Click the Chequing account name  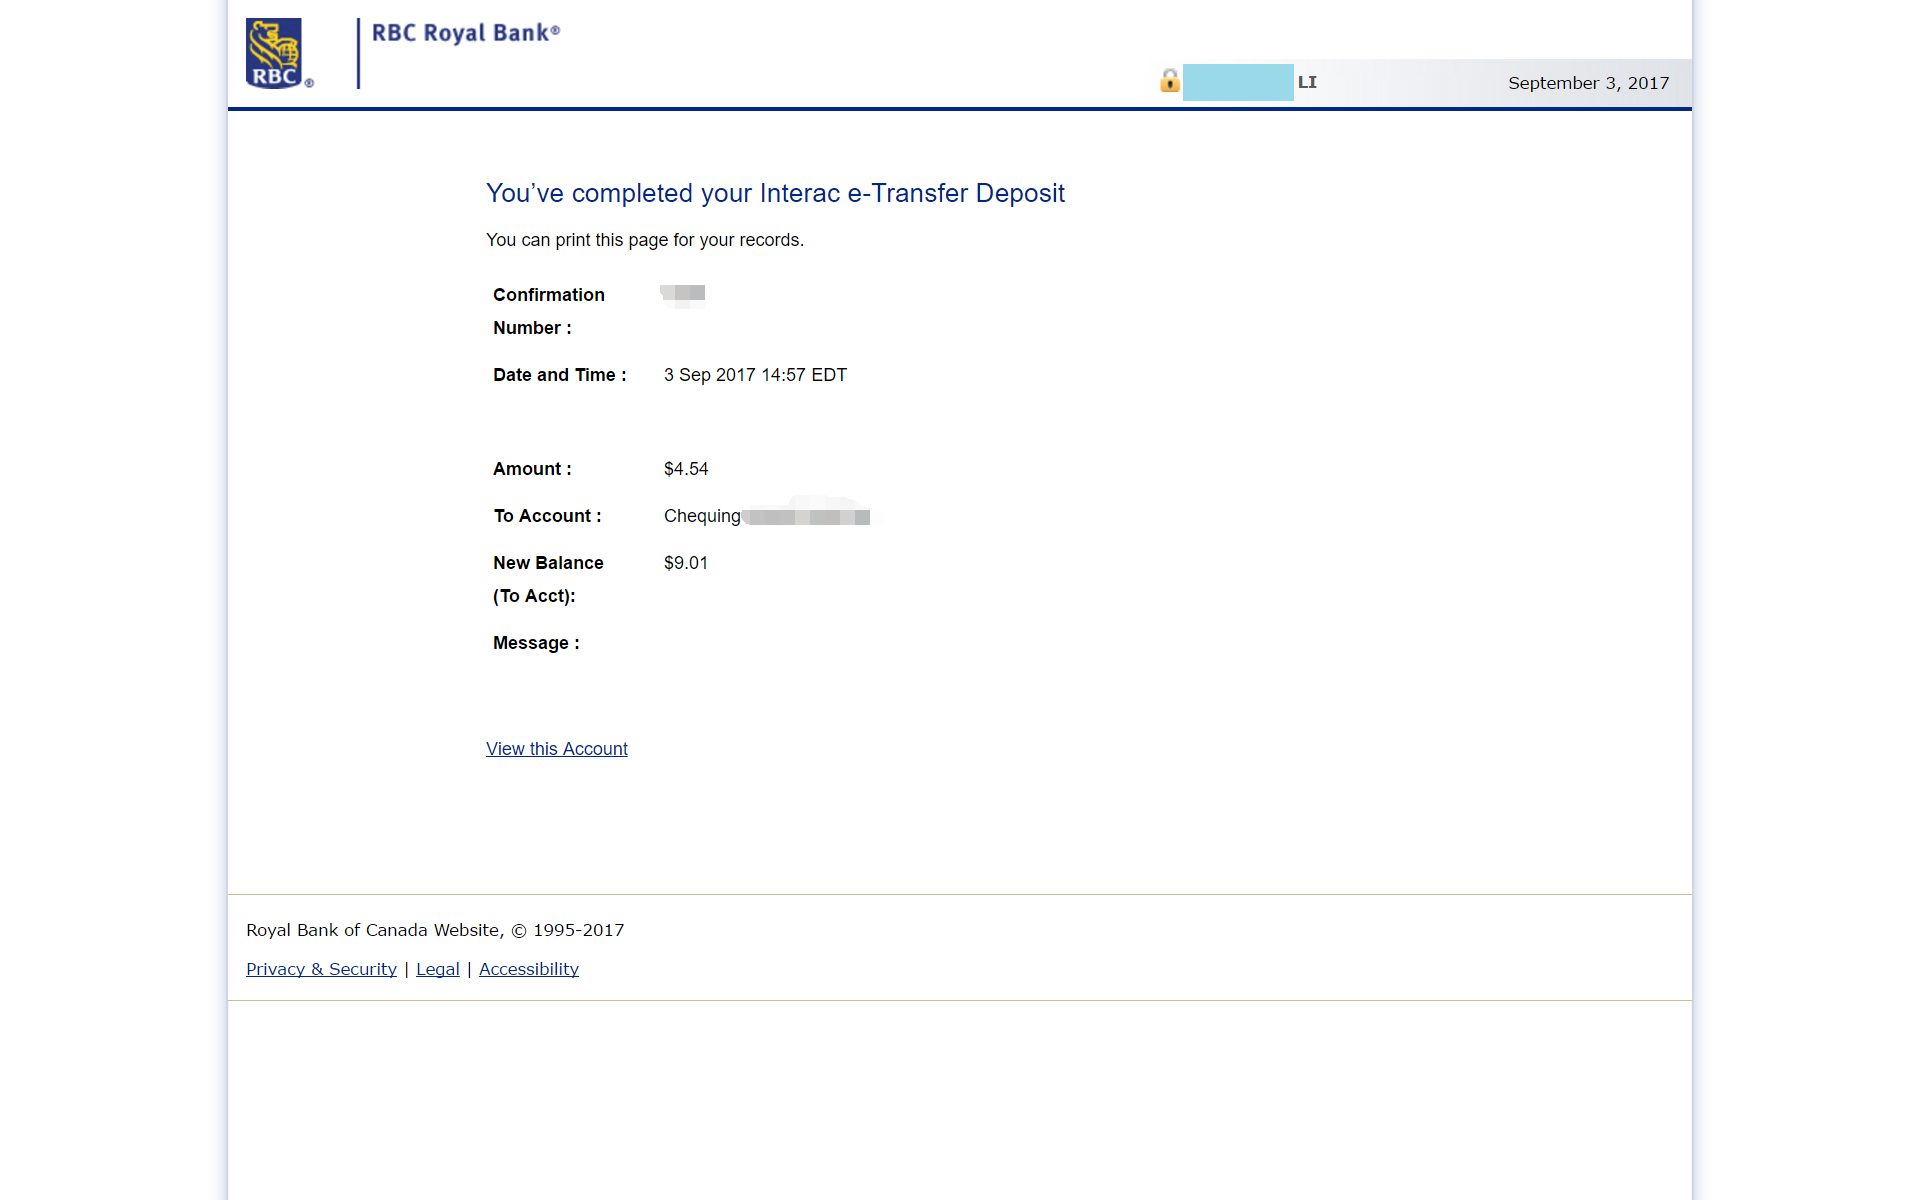coord(702,516)
